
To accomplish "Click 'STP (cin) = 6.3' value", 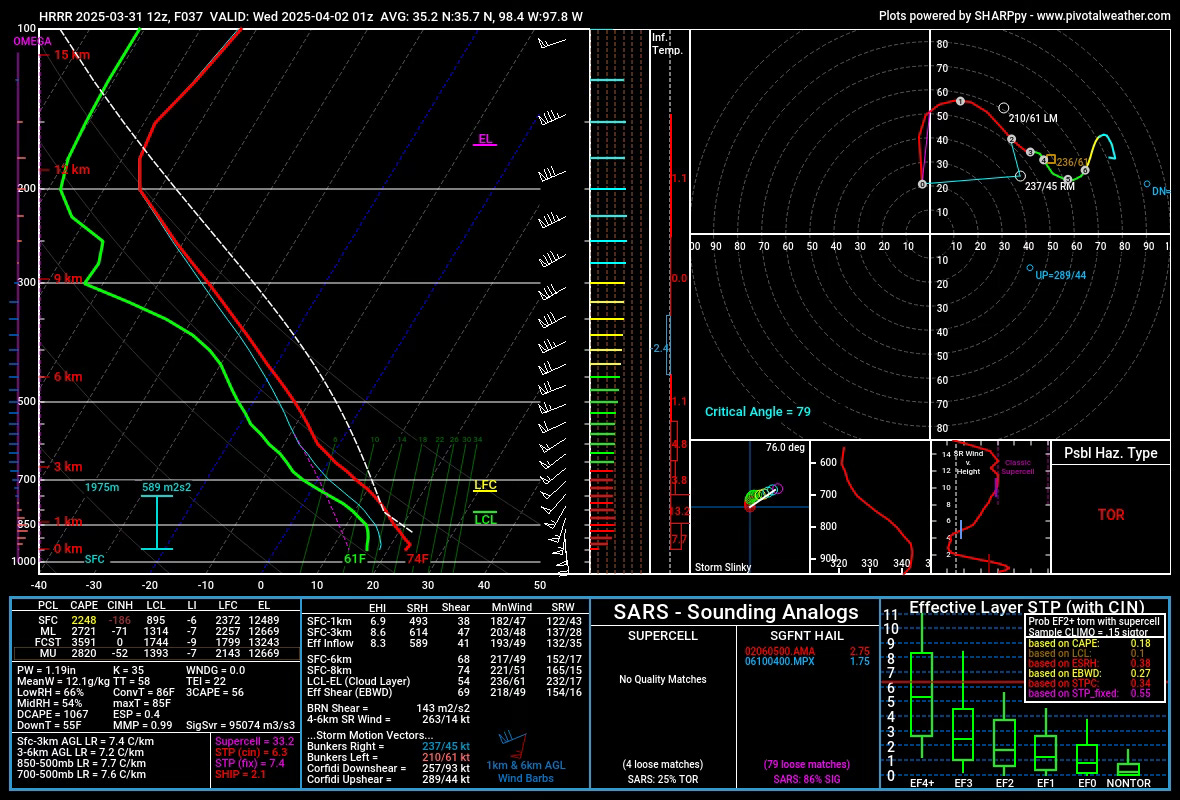I will pyautogui.click(x=251, y=753).
